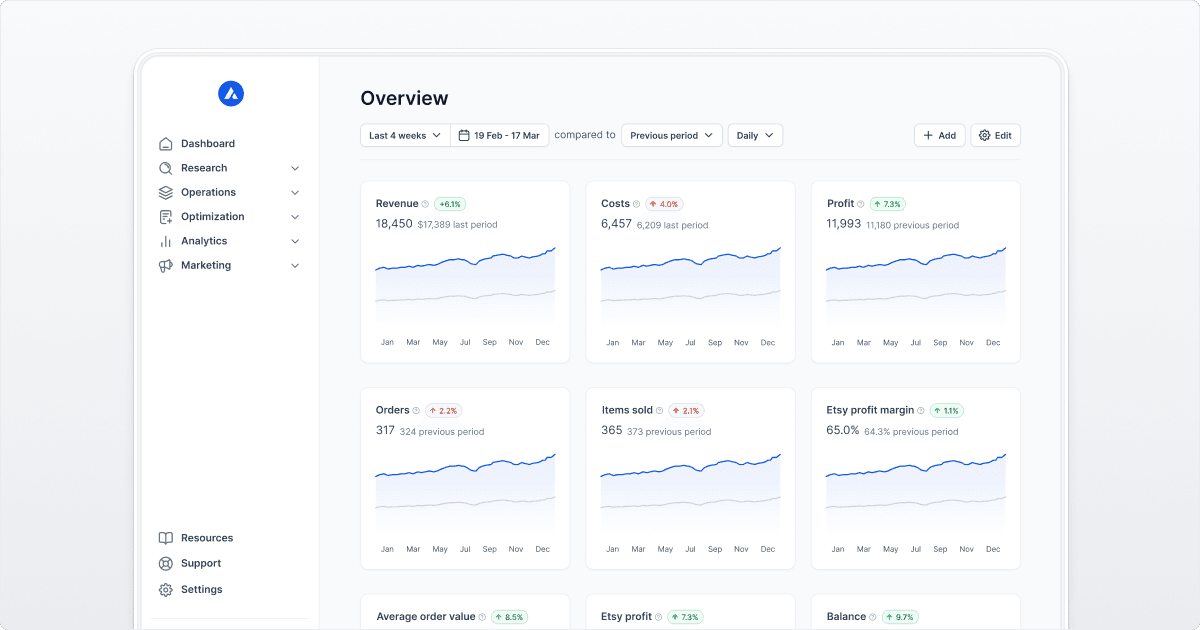Click the Optimization document icon
This screenshot has height=630, width=1200.
[x=166, y=217]
